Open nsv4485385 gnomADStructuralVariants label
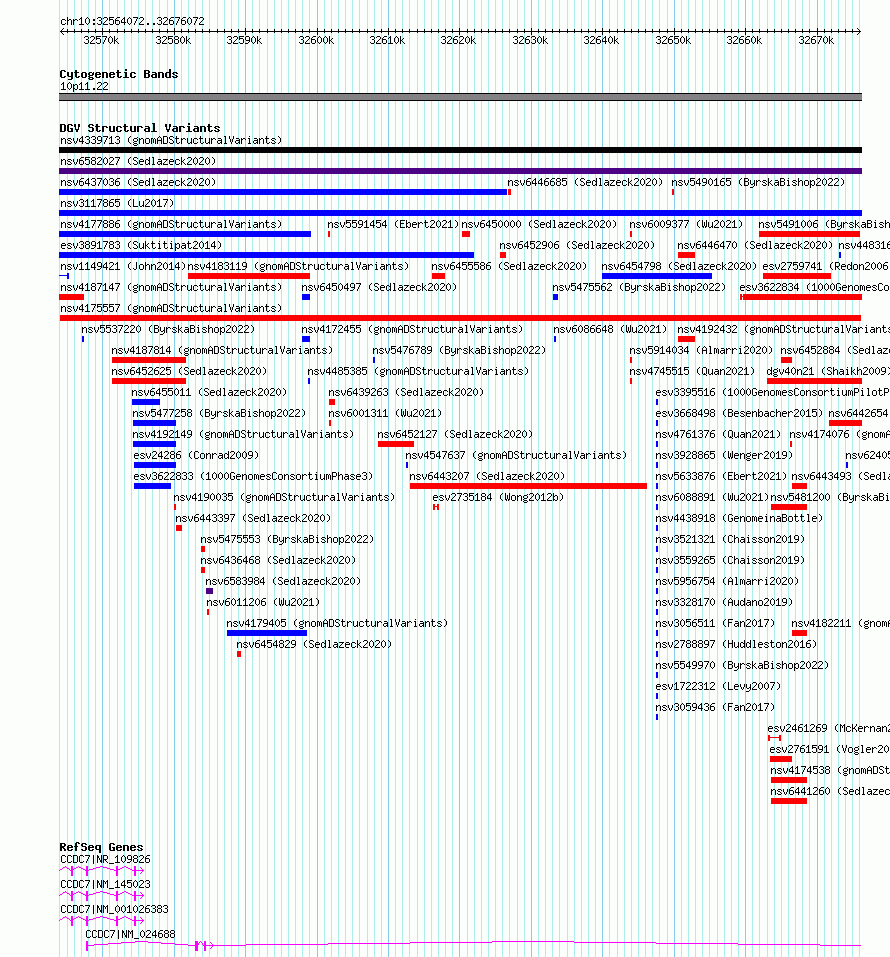This screenshot has height=957, width=890. coord(418,371)
